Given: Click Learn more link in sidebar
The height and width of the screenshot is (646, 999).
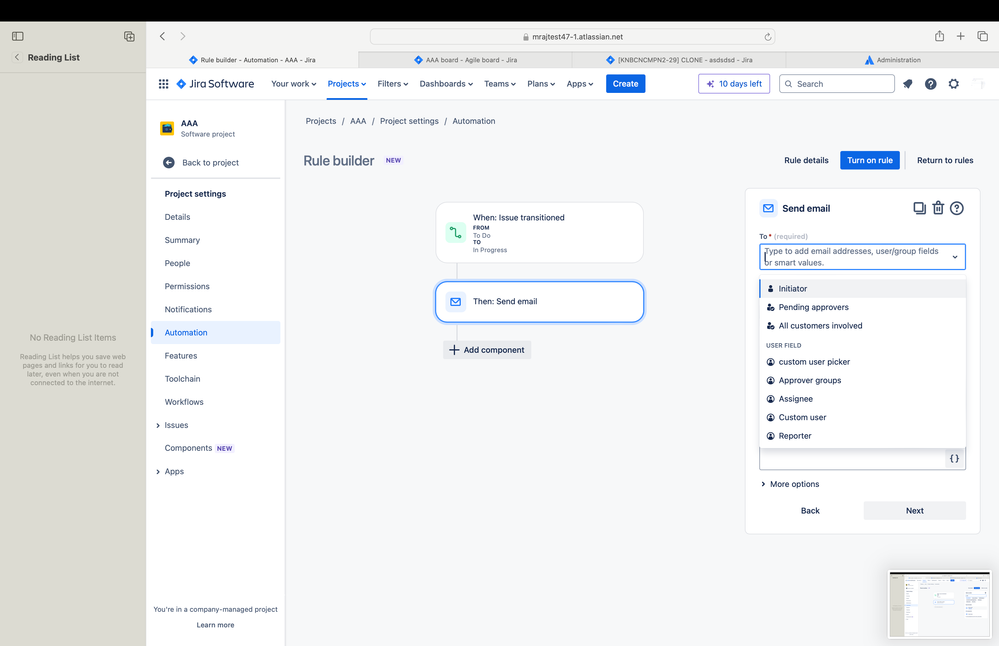Looking at the screenshot, I should coord(215,626).
